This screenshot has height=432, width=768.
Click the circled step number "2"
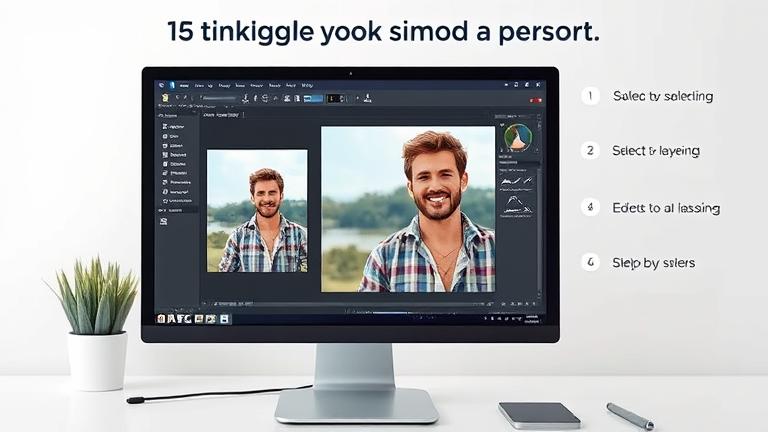[x=590, y=150]
